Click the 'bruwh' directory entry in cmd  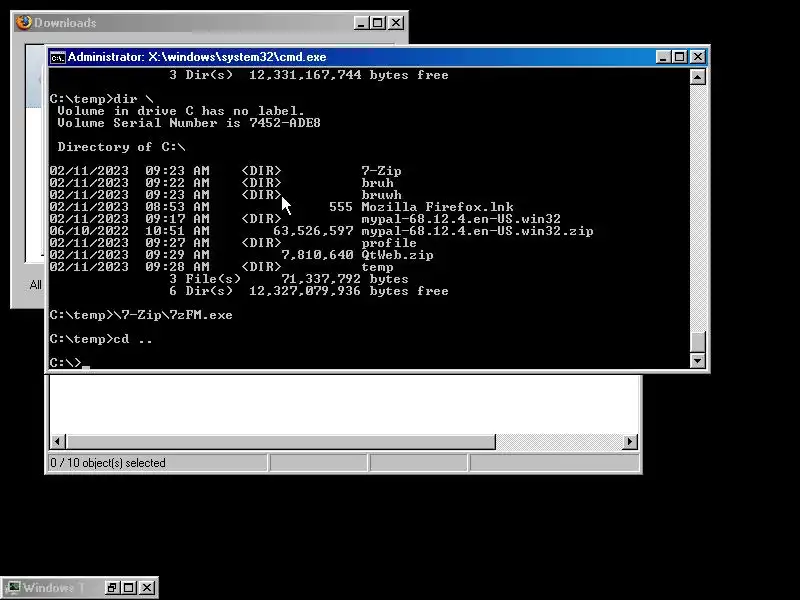(x=381, y=195)
